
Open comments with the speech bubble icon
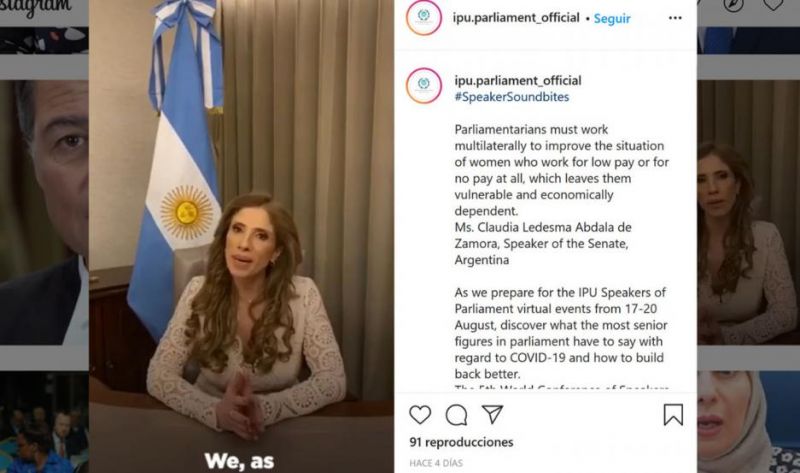[456, 415]
